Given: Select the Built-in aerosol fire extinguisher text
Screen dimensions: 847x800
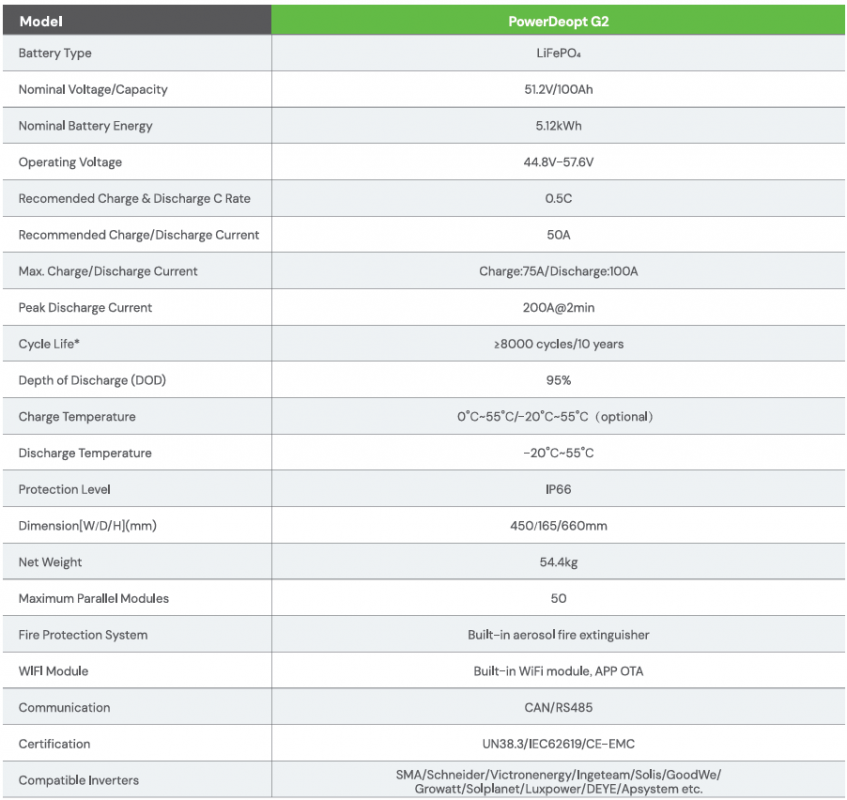Looking at the screenshot, I should click(x=558, y=634).
